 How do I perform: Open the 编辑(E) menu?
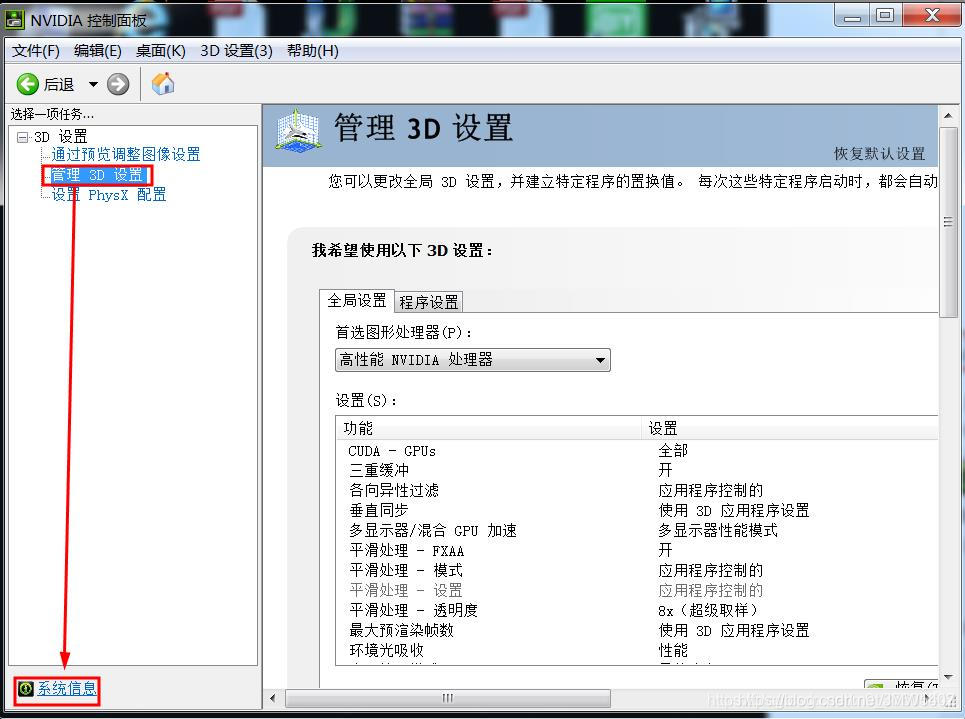[x=97, y=50]
